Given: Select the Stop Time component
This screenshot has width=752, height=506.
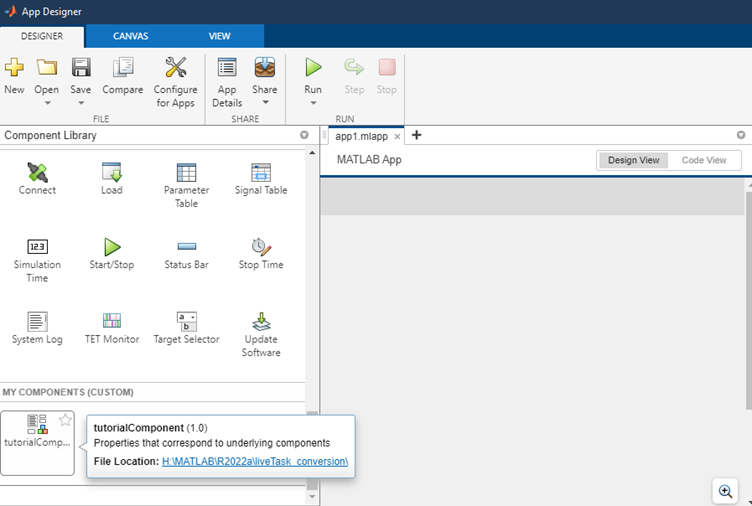Looking at the screenshot, I should click(261, 254).
